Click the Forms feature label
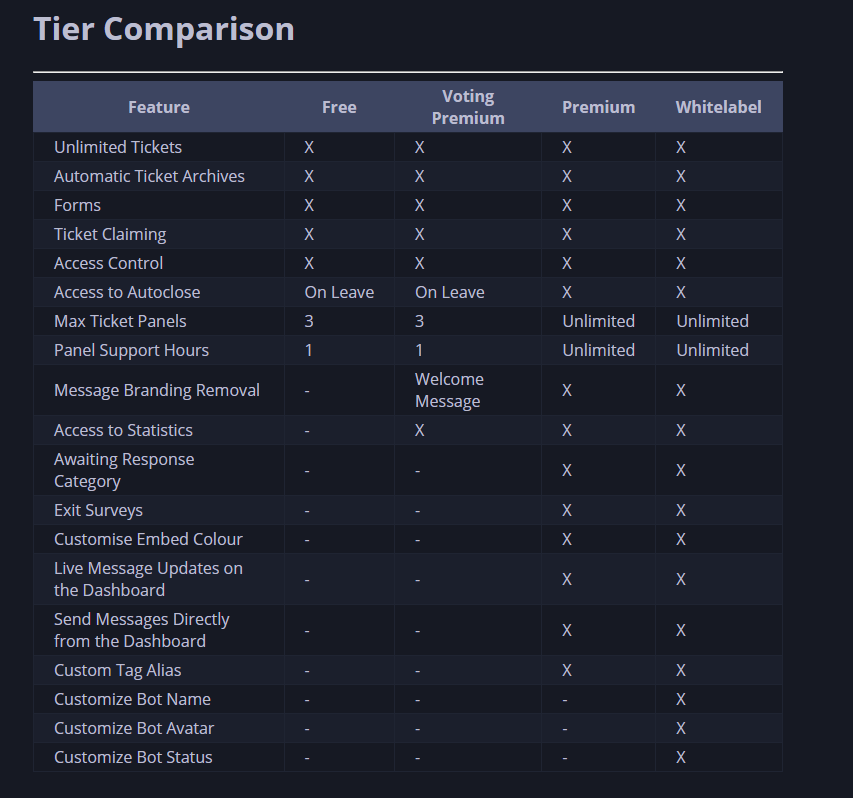This screenshot has width=853, height=798. click(77, 205)
